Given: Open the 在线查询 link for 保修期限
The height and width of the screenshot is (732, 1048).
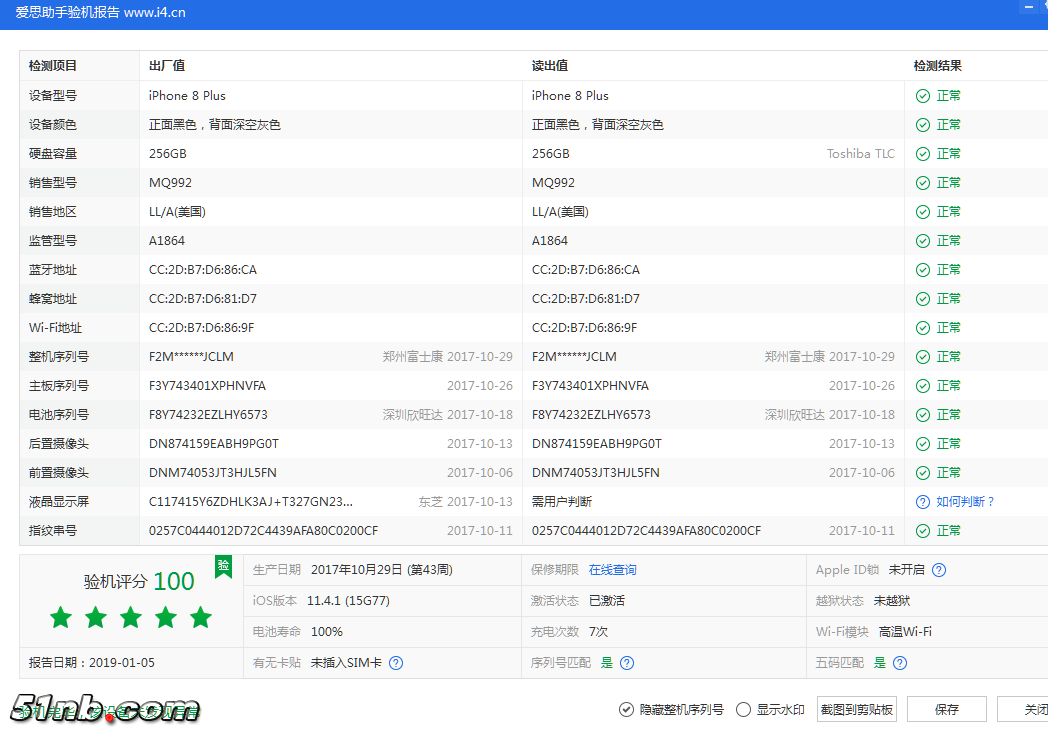Looking at the screenshot, I should [613, 569].
